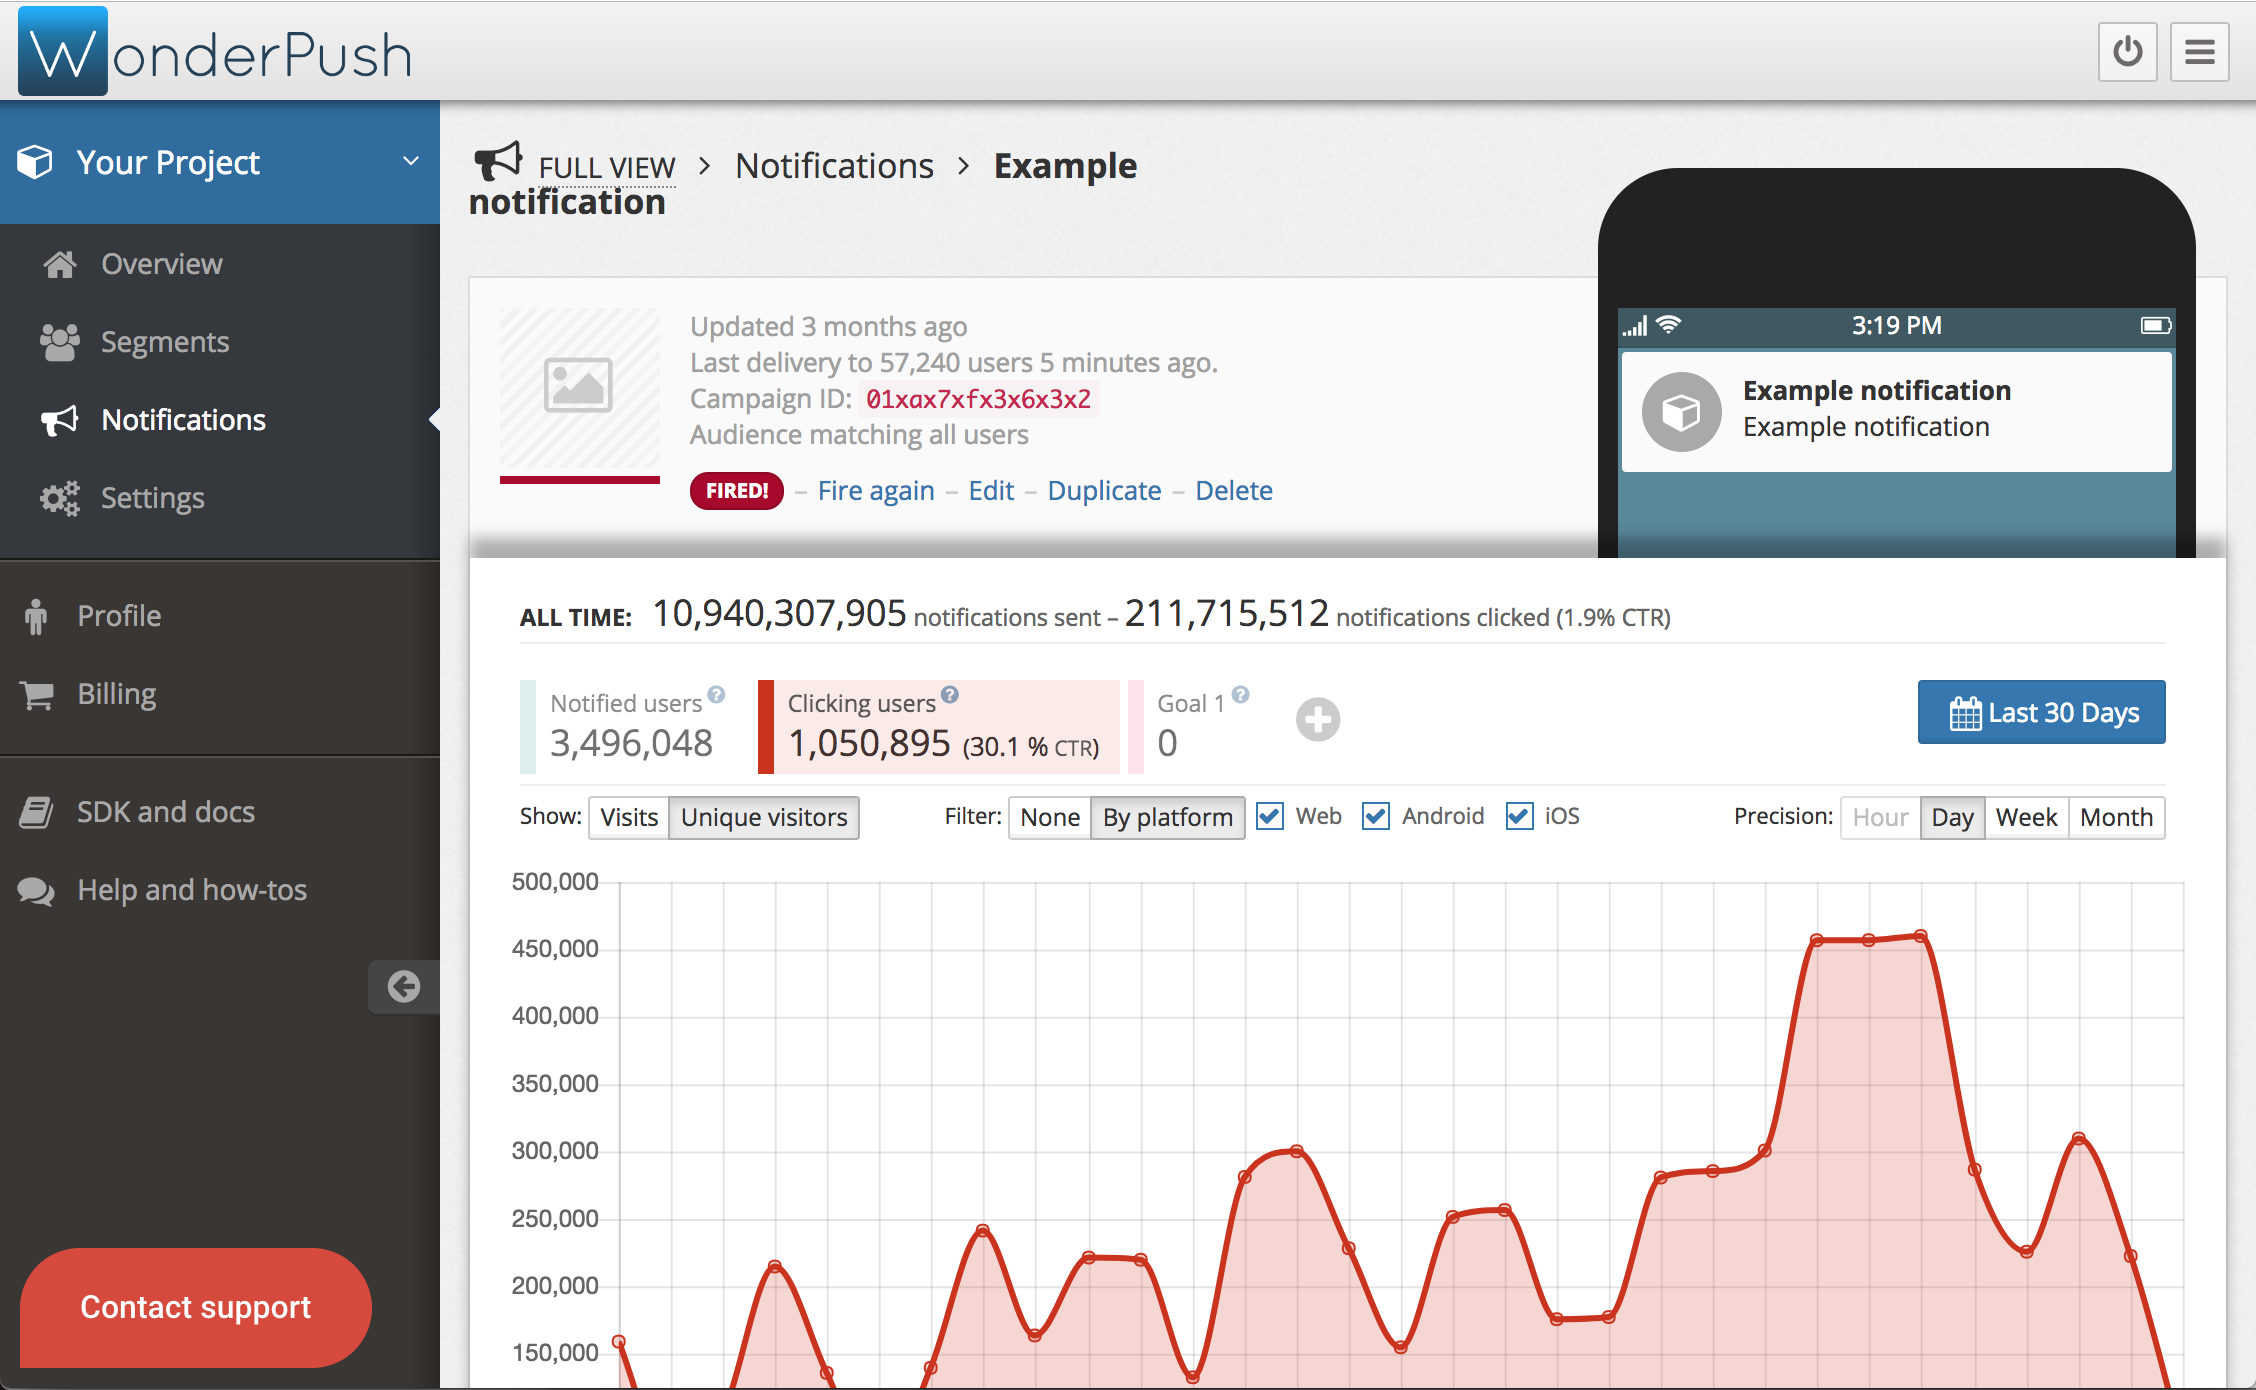Click the megaphone icon near FULL VIEW
Image resolution: width=2256 pixels, height=1390 pixels.
click(x=498, y=161)
